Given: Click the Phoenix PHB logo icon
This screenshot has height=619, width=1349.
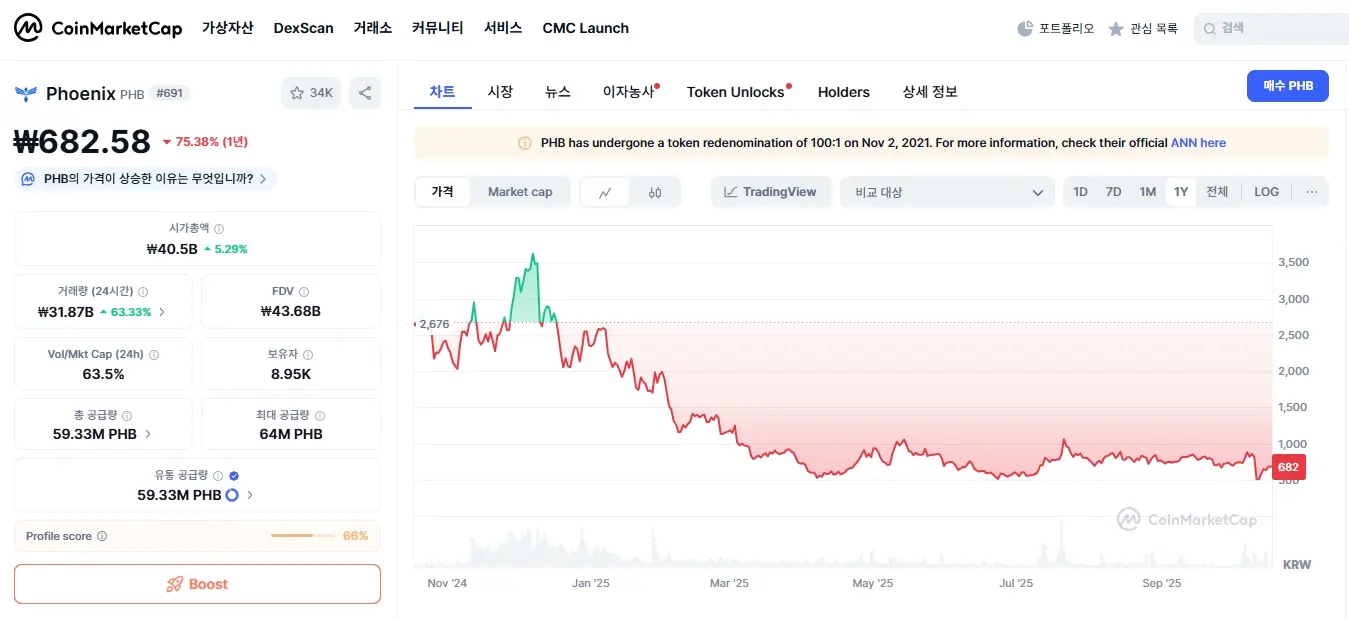Looking at the screenshot, I should tap(26, 94).
